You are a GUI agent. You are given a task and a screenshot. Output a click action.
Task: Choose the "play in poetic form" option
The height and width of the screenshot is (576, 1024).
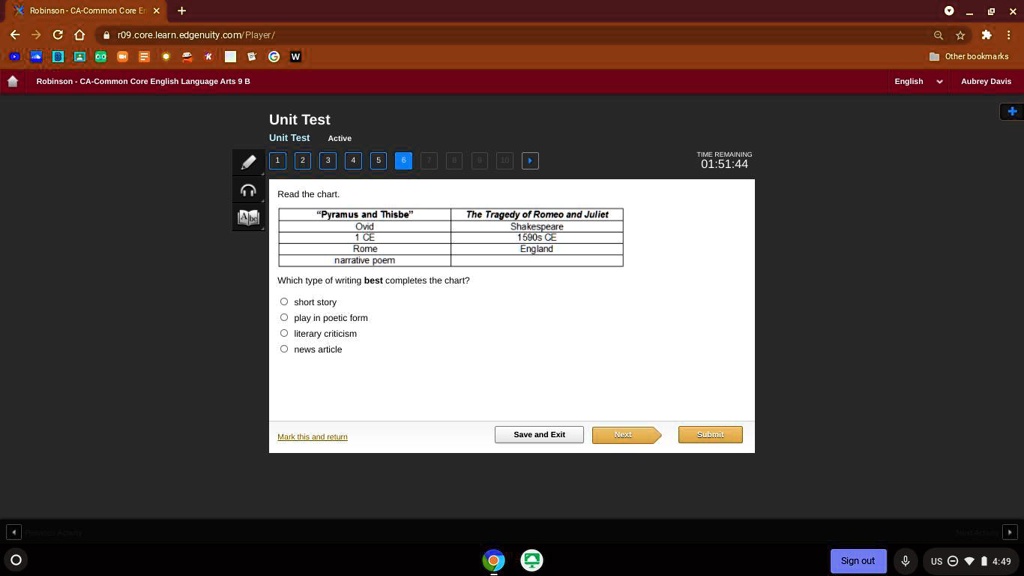coord(284,318)
